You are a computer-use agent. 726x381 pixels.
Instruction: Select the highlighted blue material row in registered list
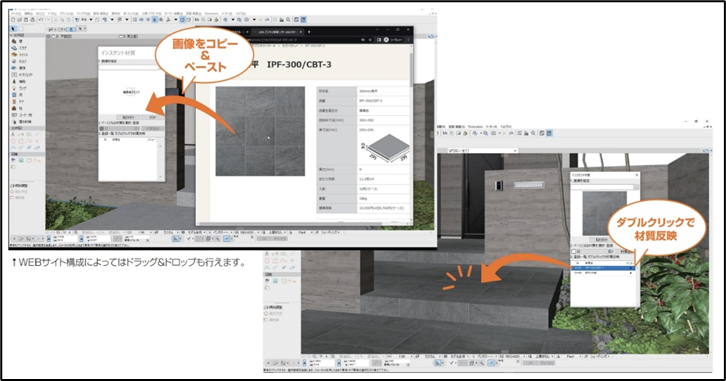point(603,268)
